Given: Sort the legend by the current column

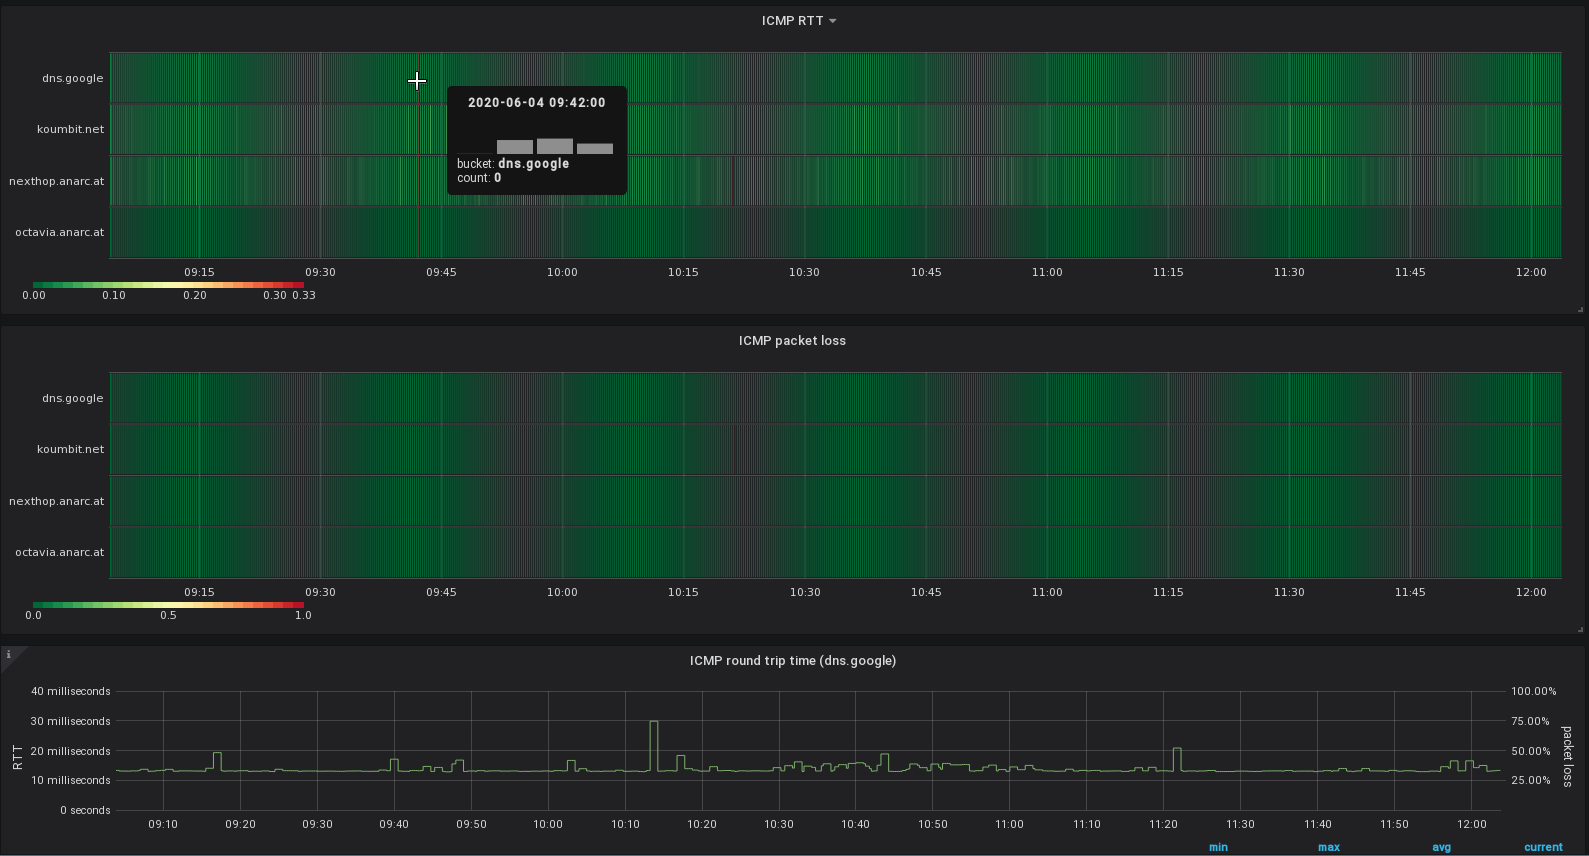Looking at the screenshot, I should [1543, 847].
